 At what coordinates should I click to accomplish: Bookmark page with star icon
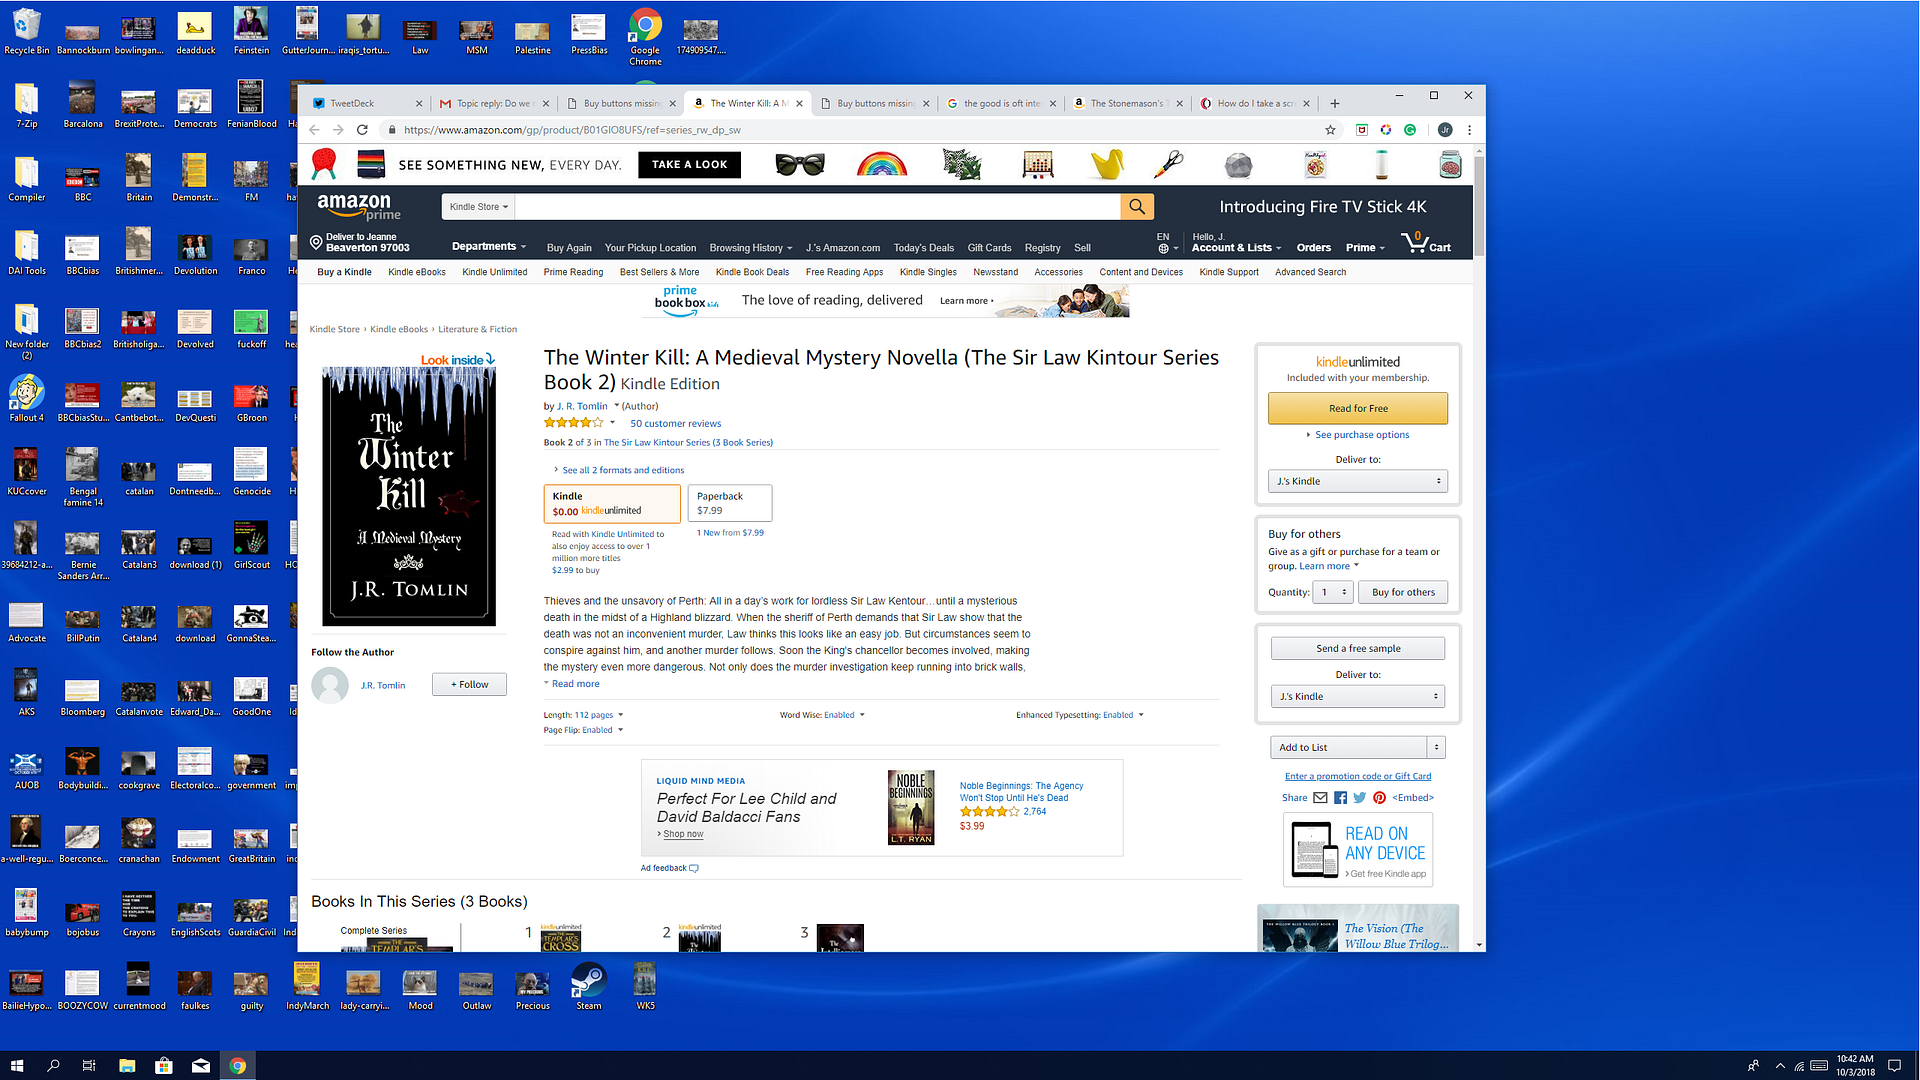1330,130
